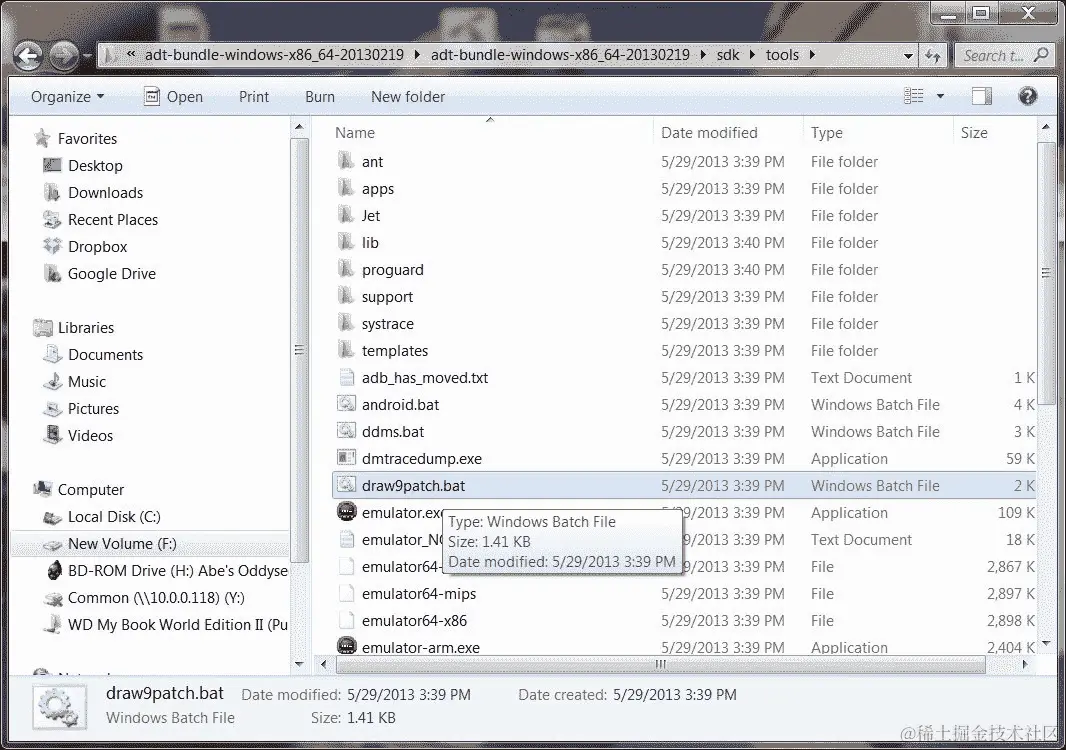Image resolution: width=1066 pixels, height=750 pixels.
Task: Select the Computer icon in navigation pane
Action: [x=42, y=489]
